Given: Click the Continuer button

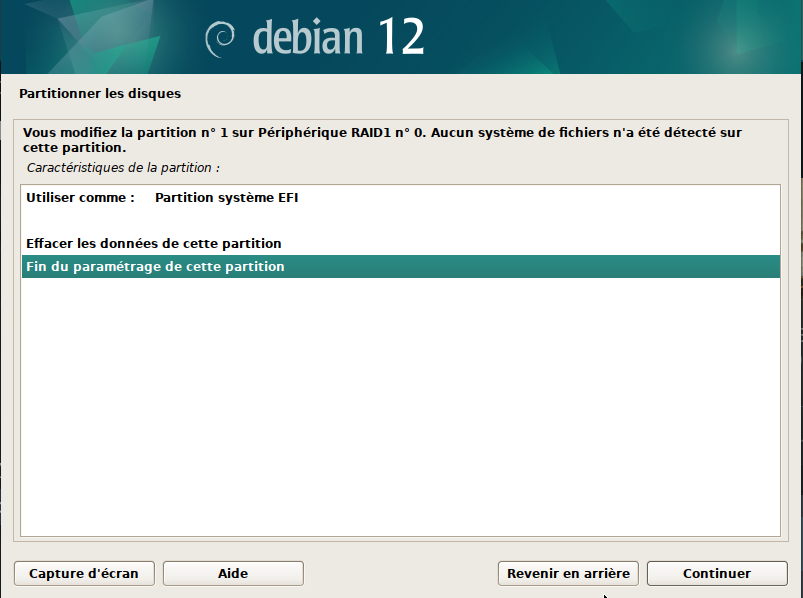Looking at the screenshot, I should pyautogui.click(x=717, y=573).
